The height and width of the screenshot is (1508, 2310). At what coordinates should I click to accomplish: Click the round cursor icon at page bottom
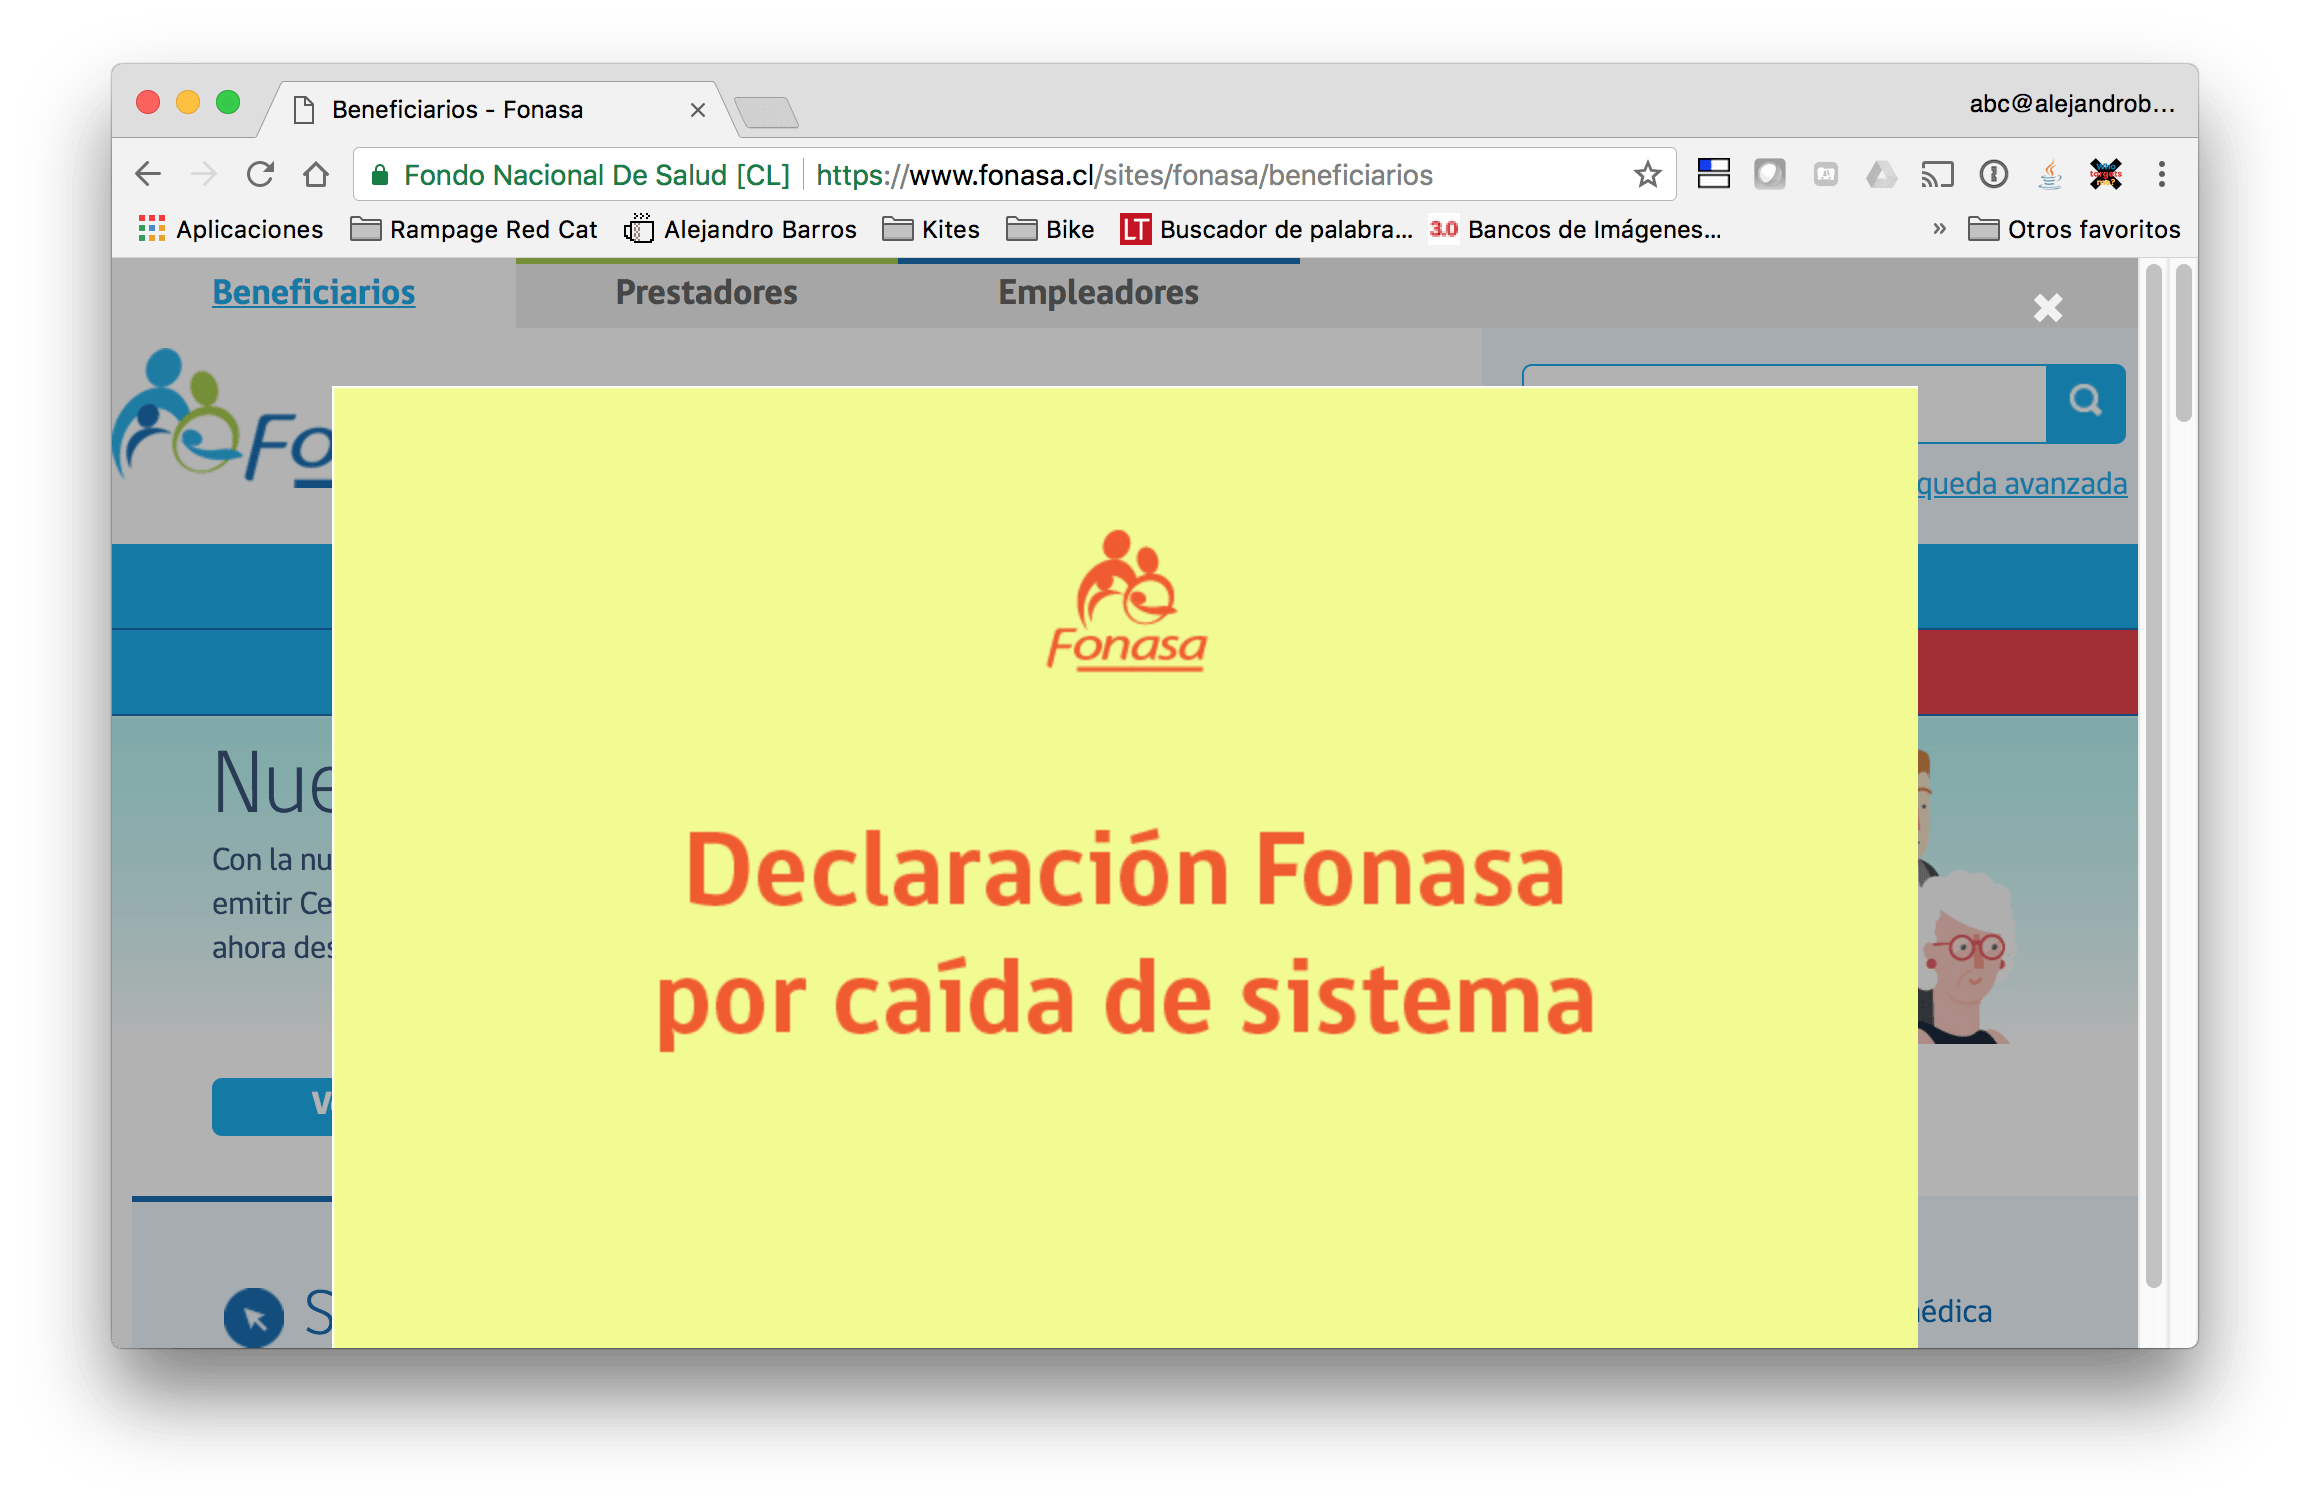tap(254, 1318)
